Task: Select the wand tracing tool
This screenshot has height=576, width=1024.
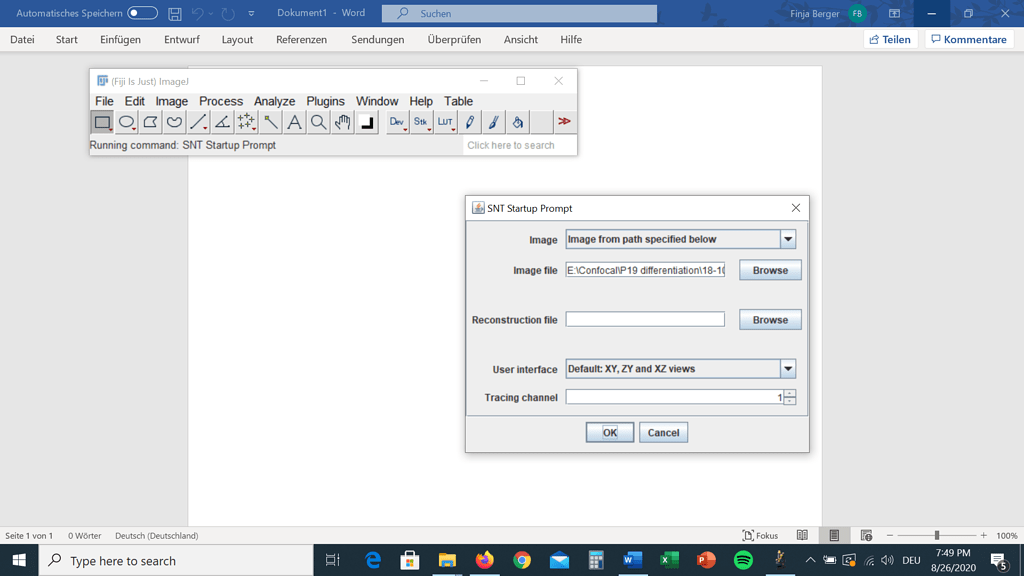Action: [x=271, y=122]
